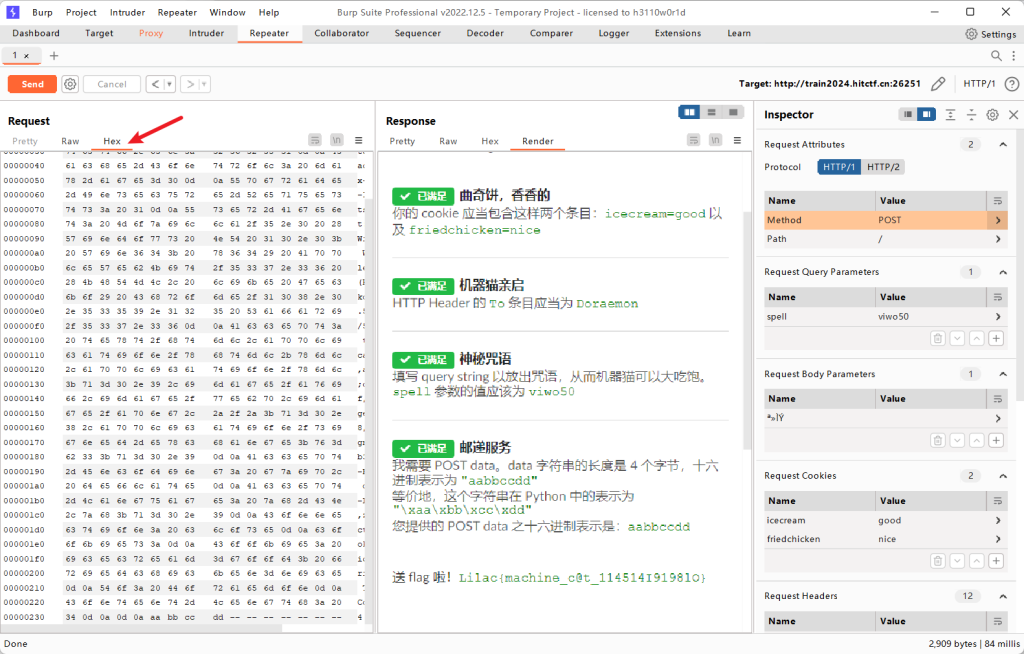Dock the Inspector to the left side

pos(908,115)
